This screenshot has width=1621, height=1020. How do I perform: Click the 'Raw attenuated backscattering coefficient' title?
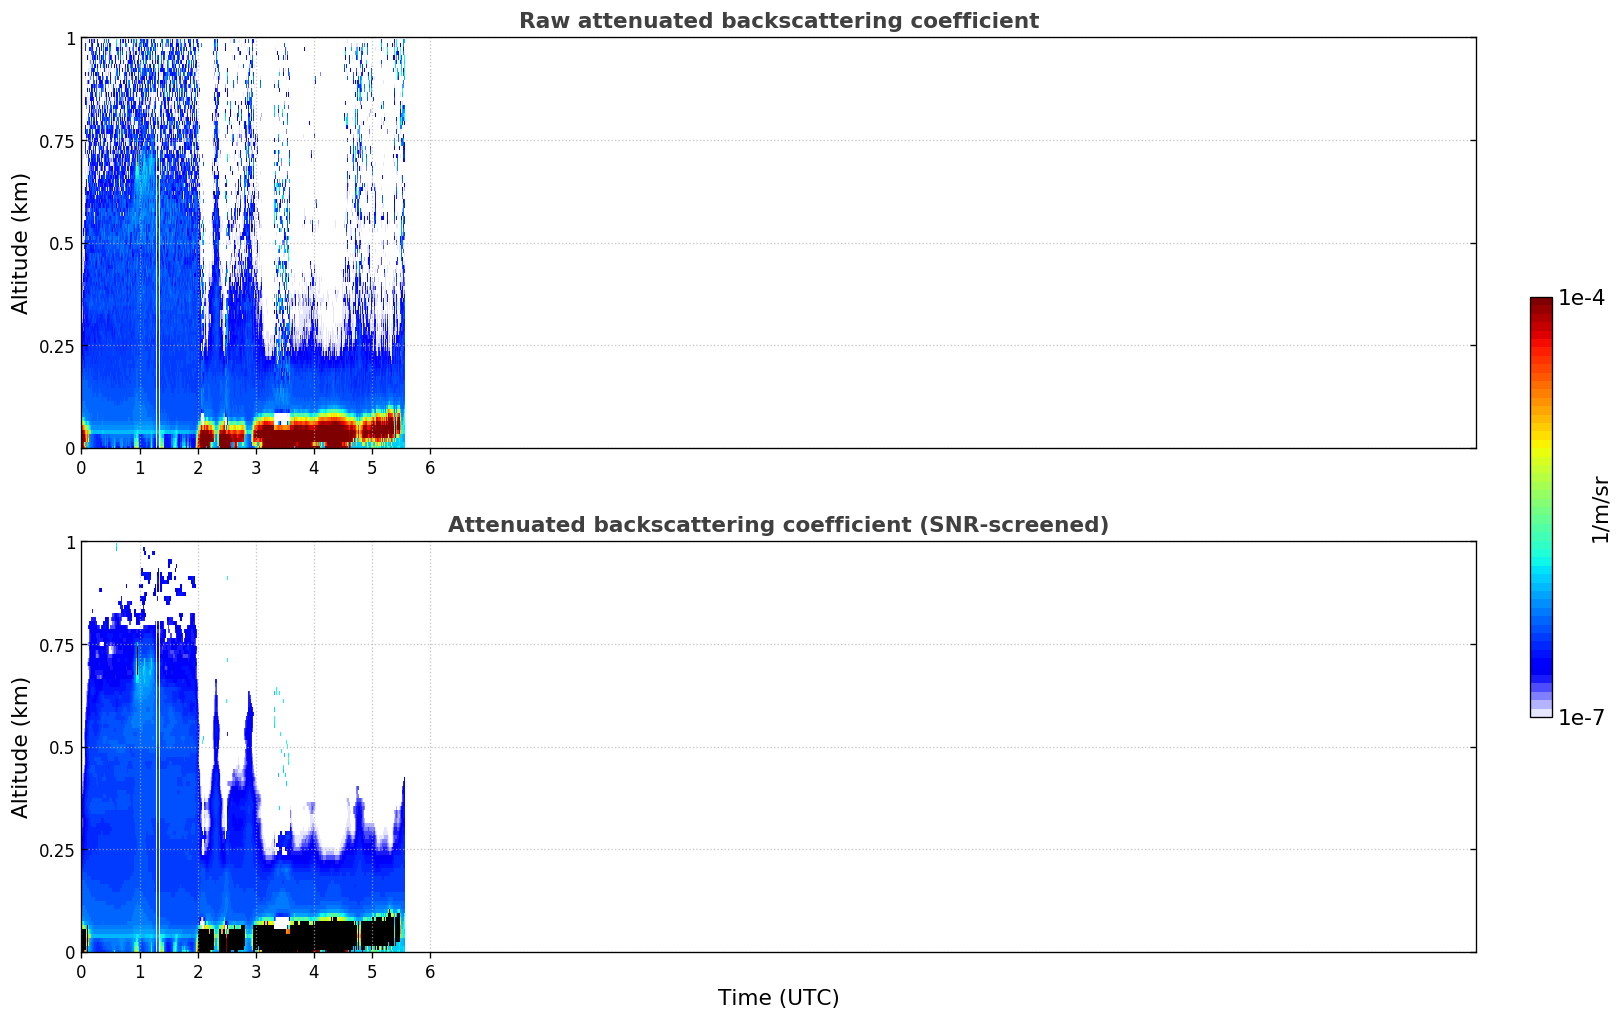[778, 21]
